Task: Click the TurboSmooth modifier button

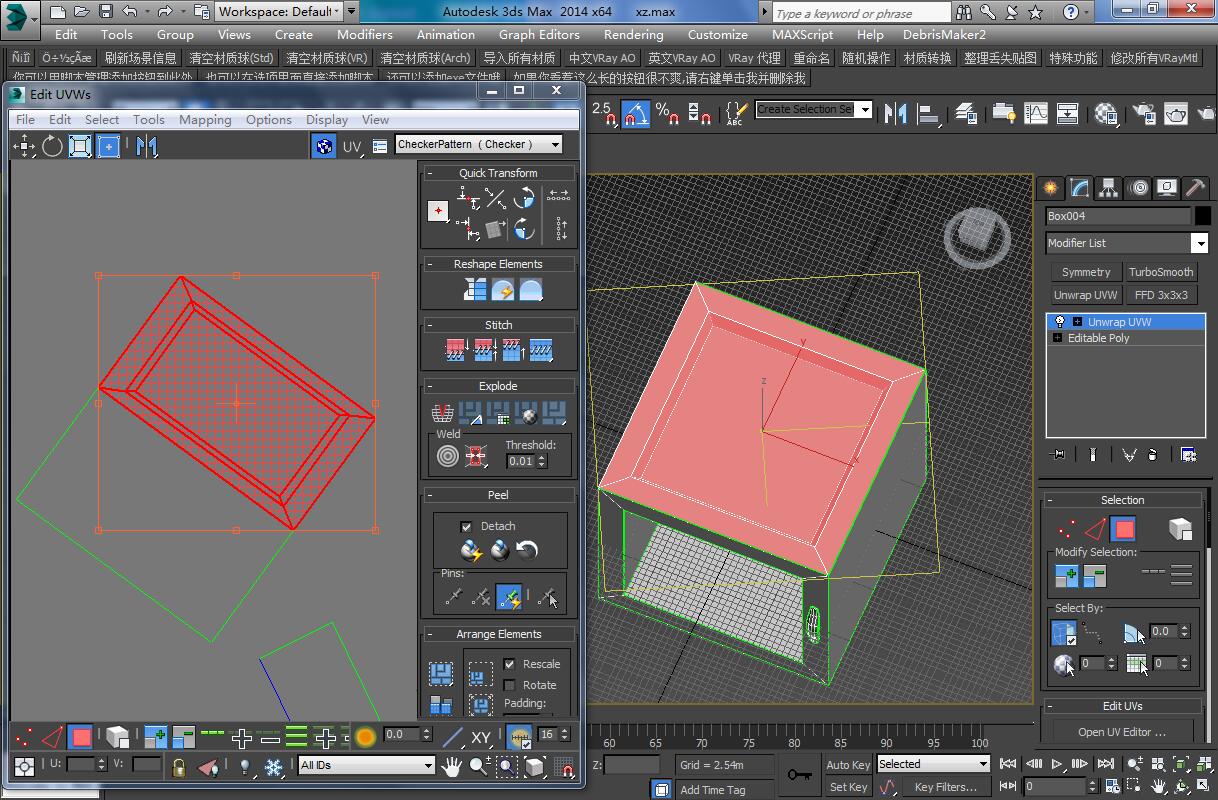Action: pyautogui.click(x=1161, y=272)
